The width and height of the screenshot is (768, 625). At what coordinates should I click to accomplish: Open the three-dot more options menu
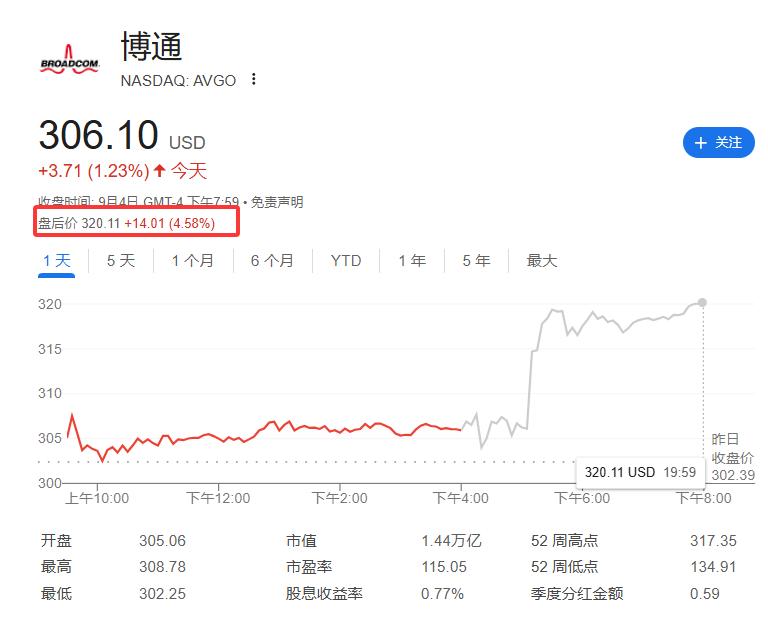pos(254,80)
